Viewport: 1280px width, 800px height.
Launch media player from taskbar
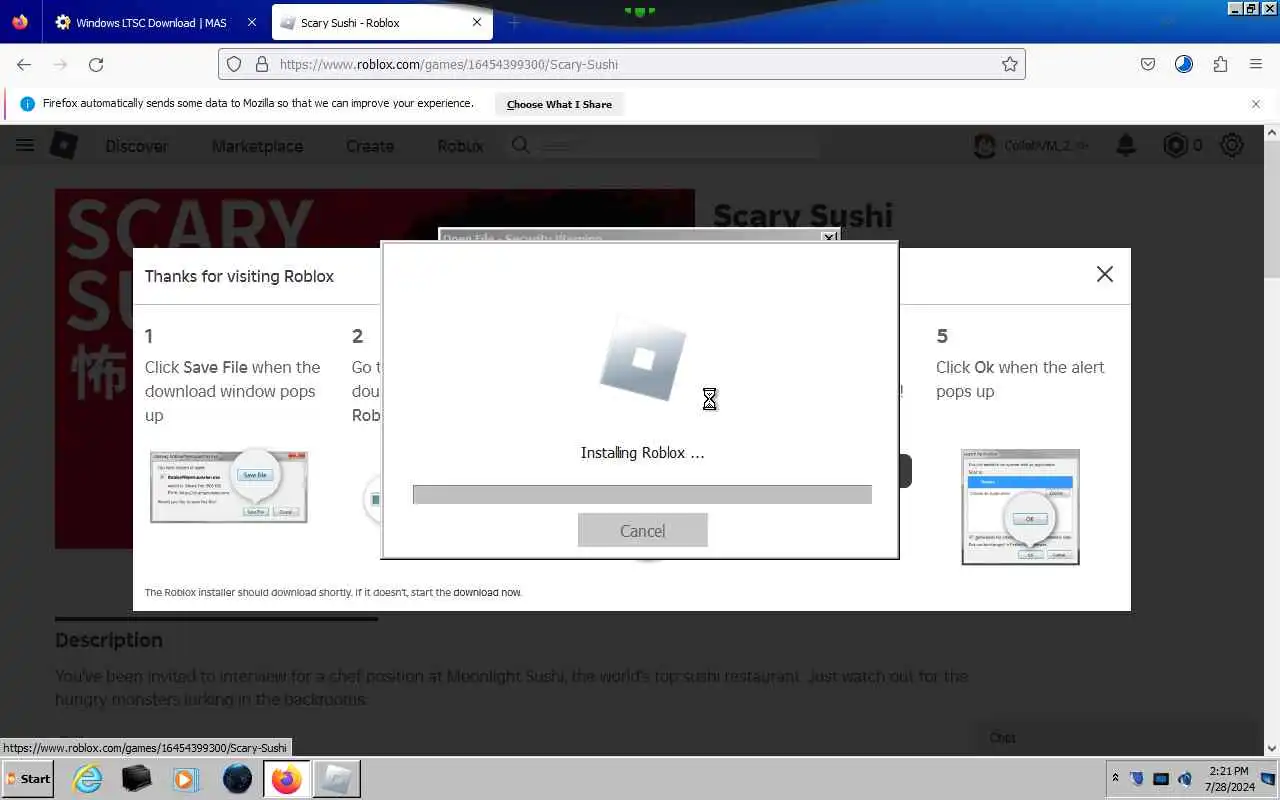[184, 779]
